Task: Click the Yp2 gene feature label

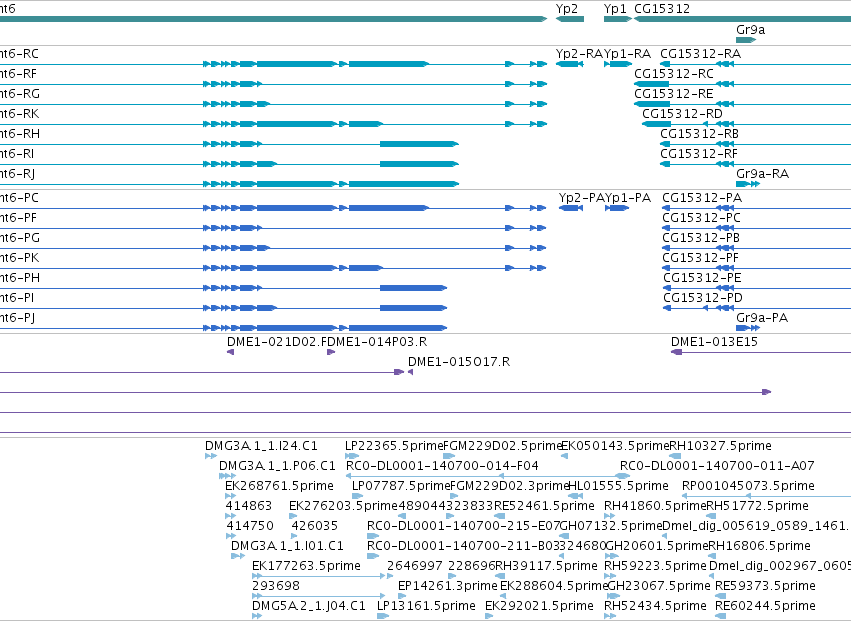Action: click(567, 9)
